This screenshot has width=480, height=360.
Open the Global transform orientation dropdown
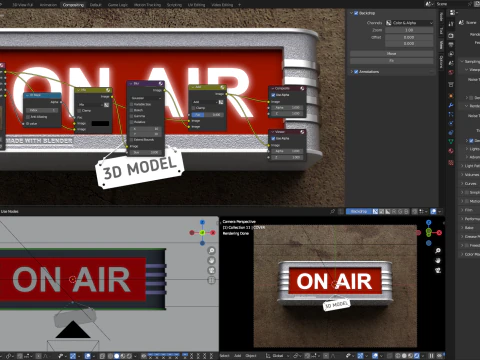[278, 356]
